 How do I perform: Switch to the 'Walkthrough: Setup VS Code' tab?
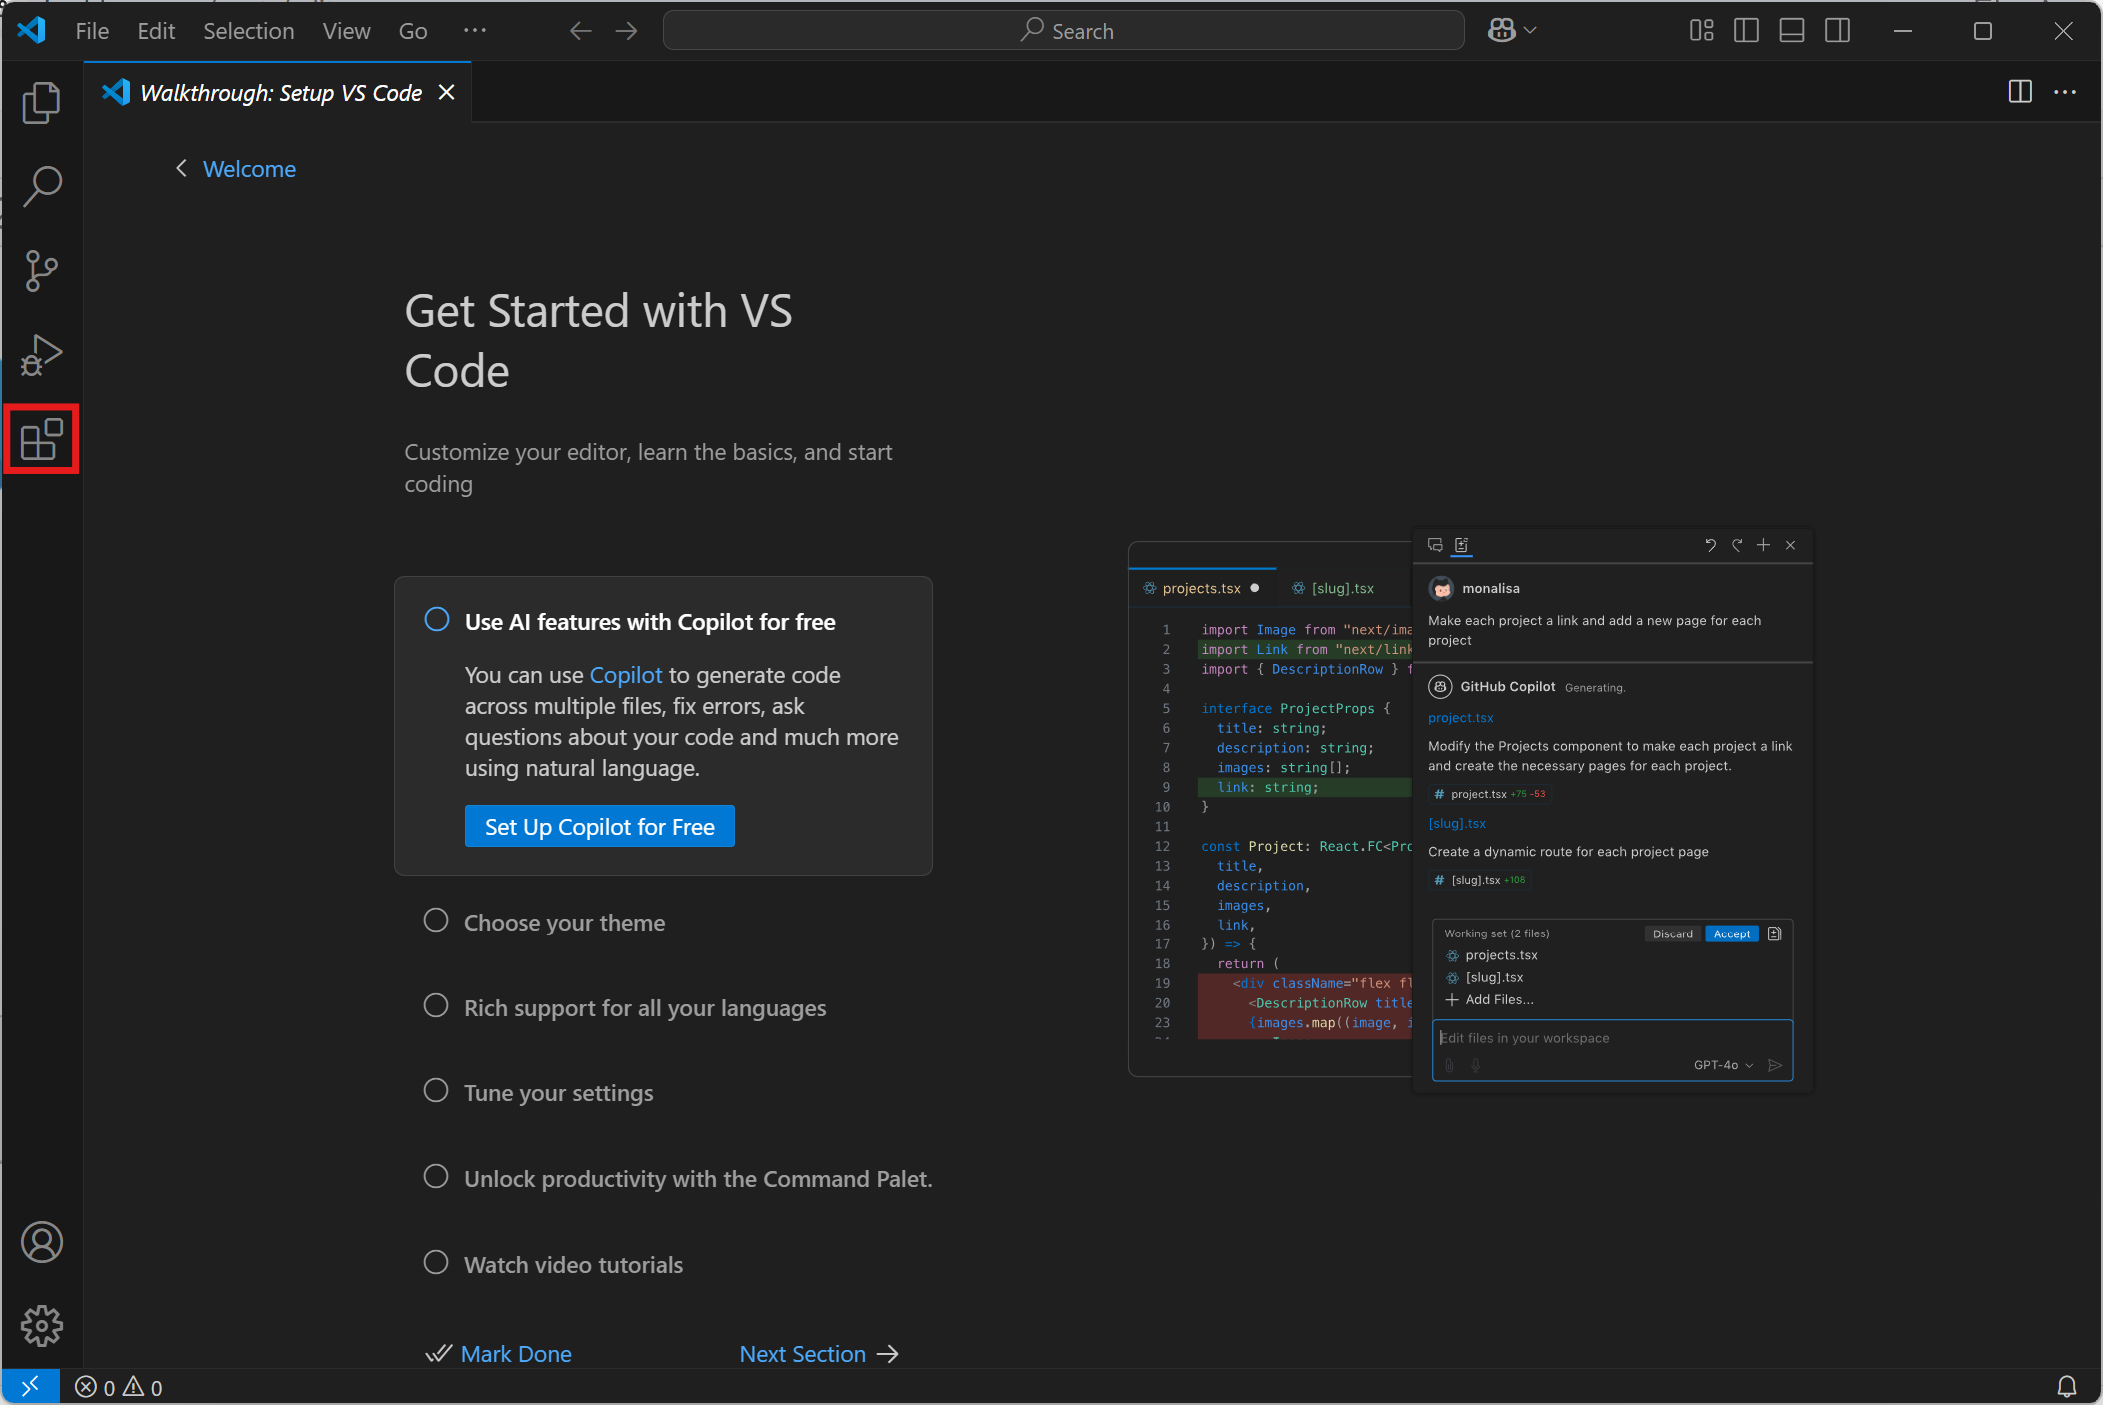point(280,92)
